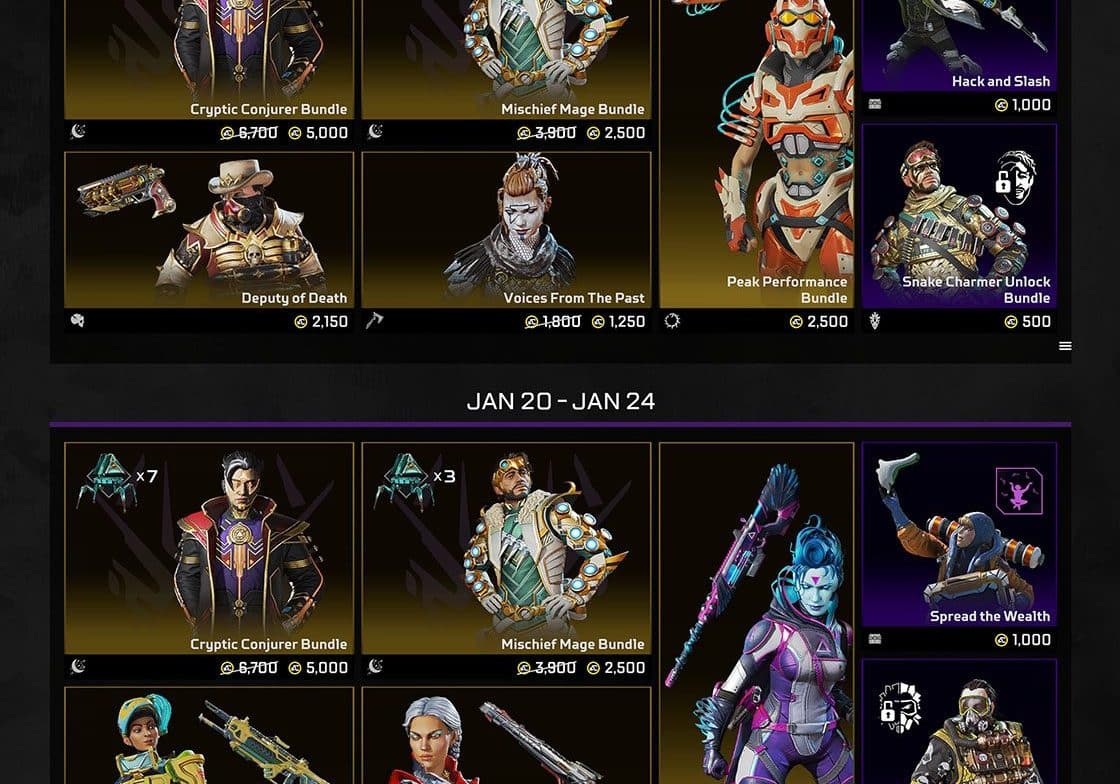Click the emblem icon left of the 500 price

point(874,321)
